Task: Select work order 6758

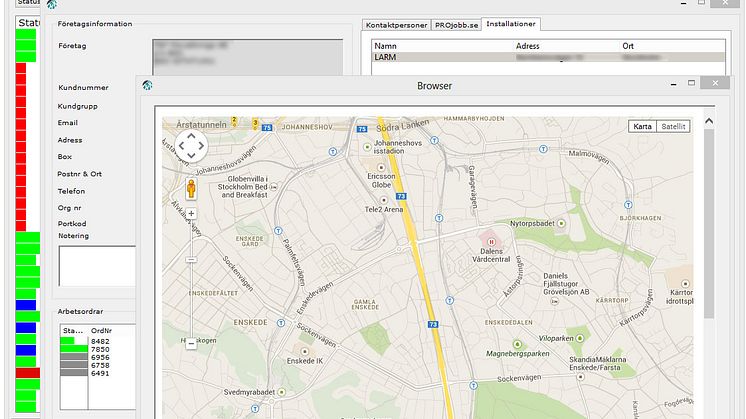Action: click(x=100, y=365)
